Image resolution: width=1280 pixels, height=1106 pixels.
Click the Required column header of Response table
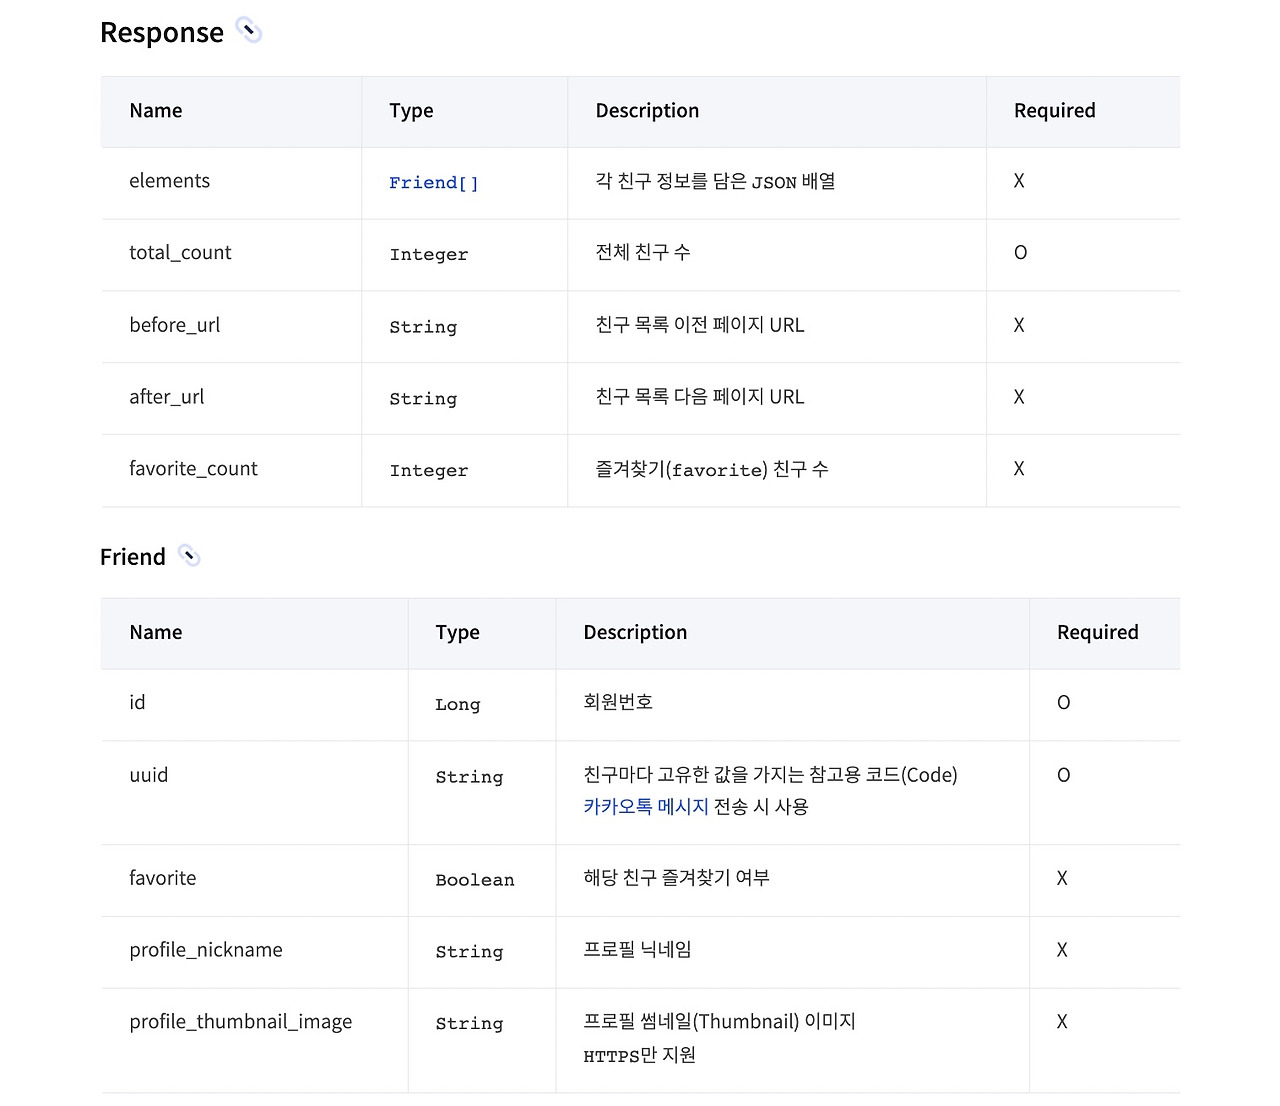(1054, 111)
